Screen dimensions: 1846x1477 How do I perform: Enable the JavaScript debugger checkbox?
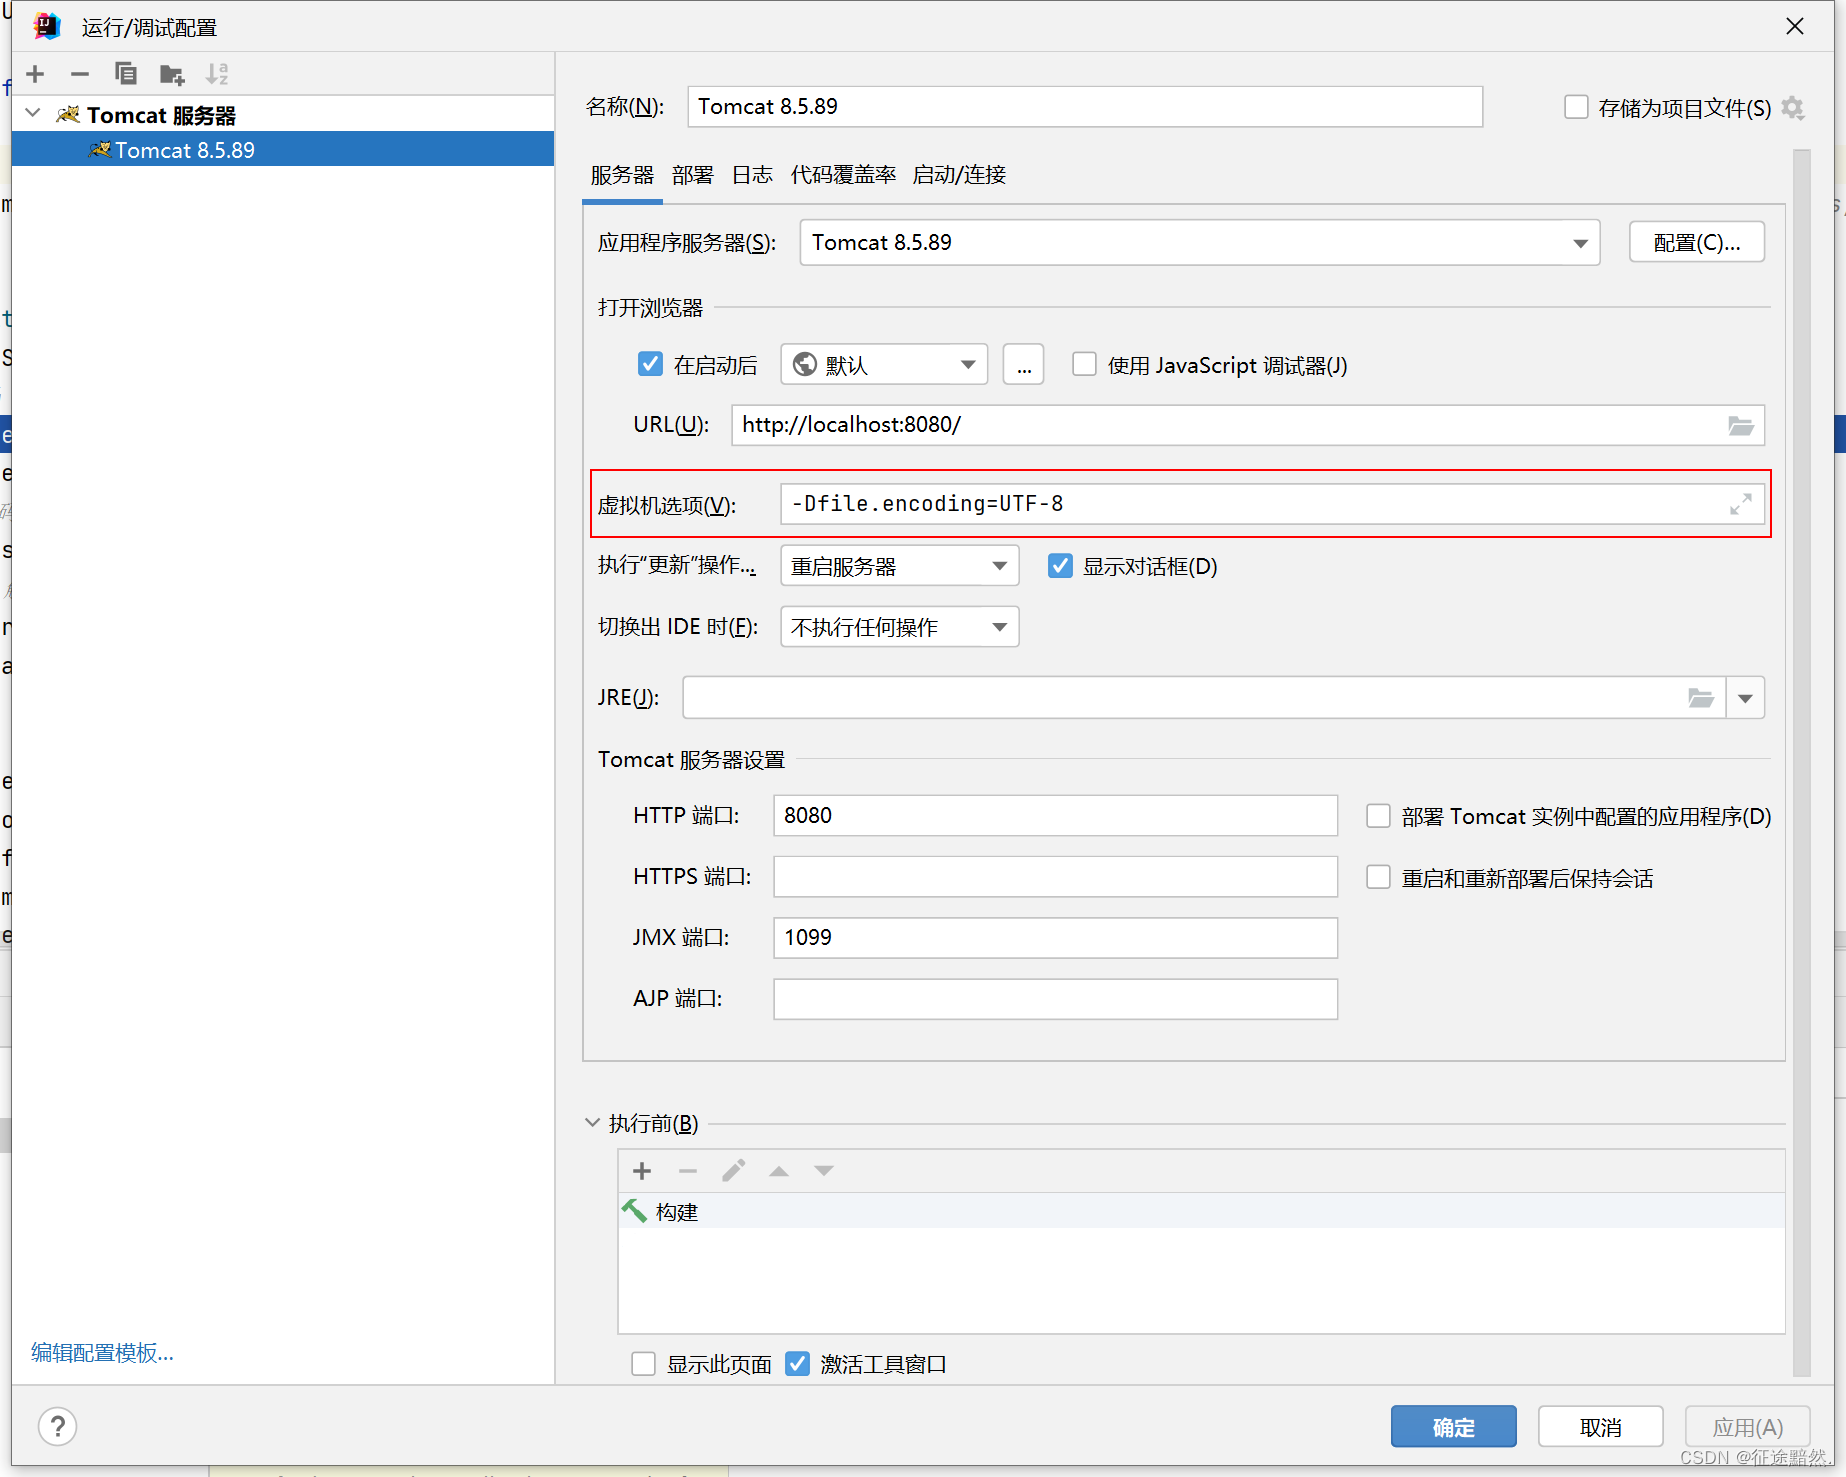click(x=1084, y=364)
